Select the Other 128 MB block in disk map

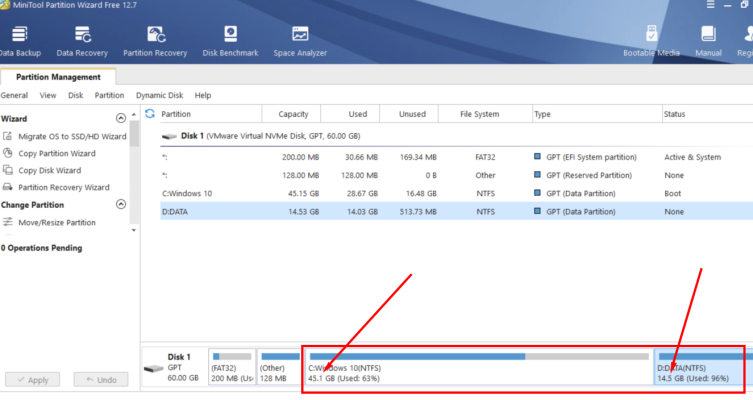(x=279, y=367)
